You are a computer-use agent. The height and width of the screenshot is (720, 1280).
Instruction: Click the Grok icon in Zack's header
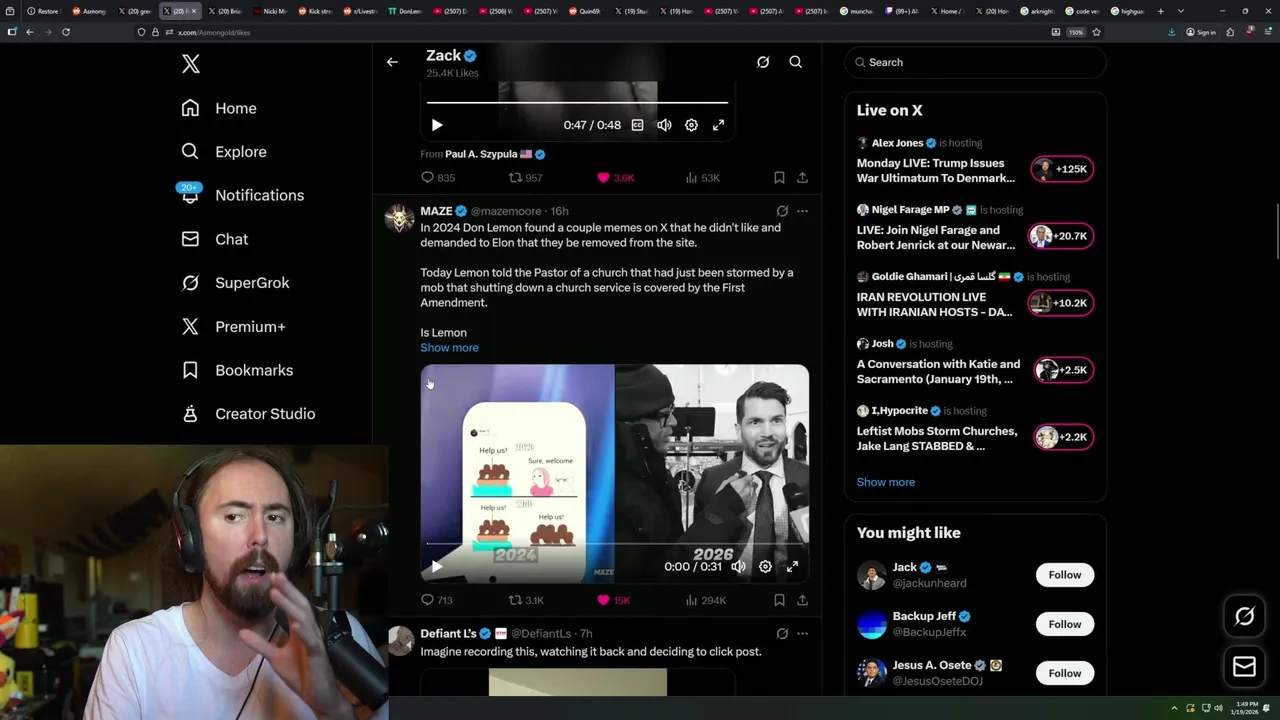coord(763,62)
